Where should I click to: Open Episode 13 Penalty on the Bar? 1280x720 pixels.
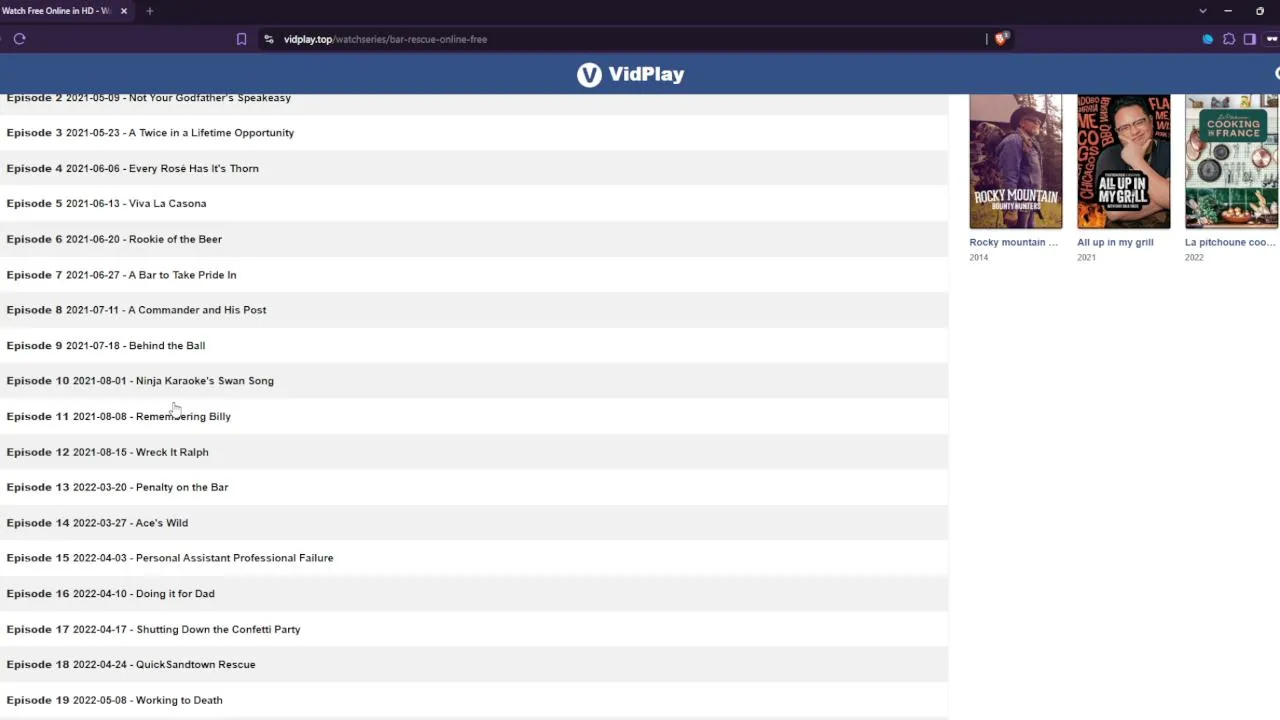pyautogui.click(x=474, y=488)
